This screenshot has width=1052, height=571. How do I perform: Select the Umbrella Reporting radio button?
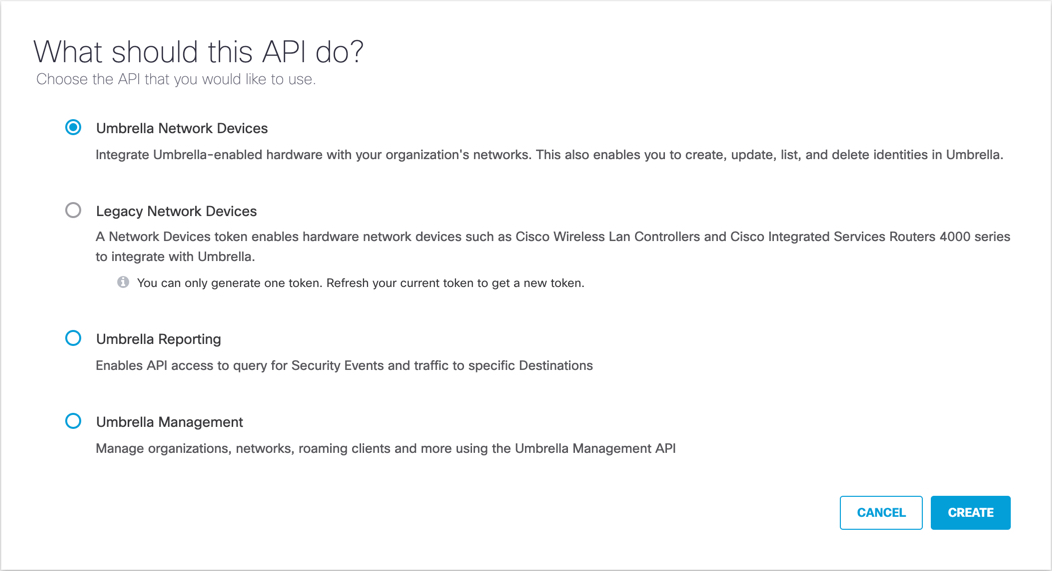click(x=73, y=338)
